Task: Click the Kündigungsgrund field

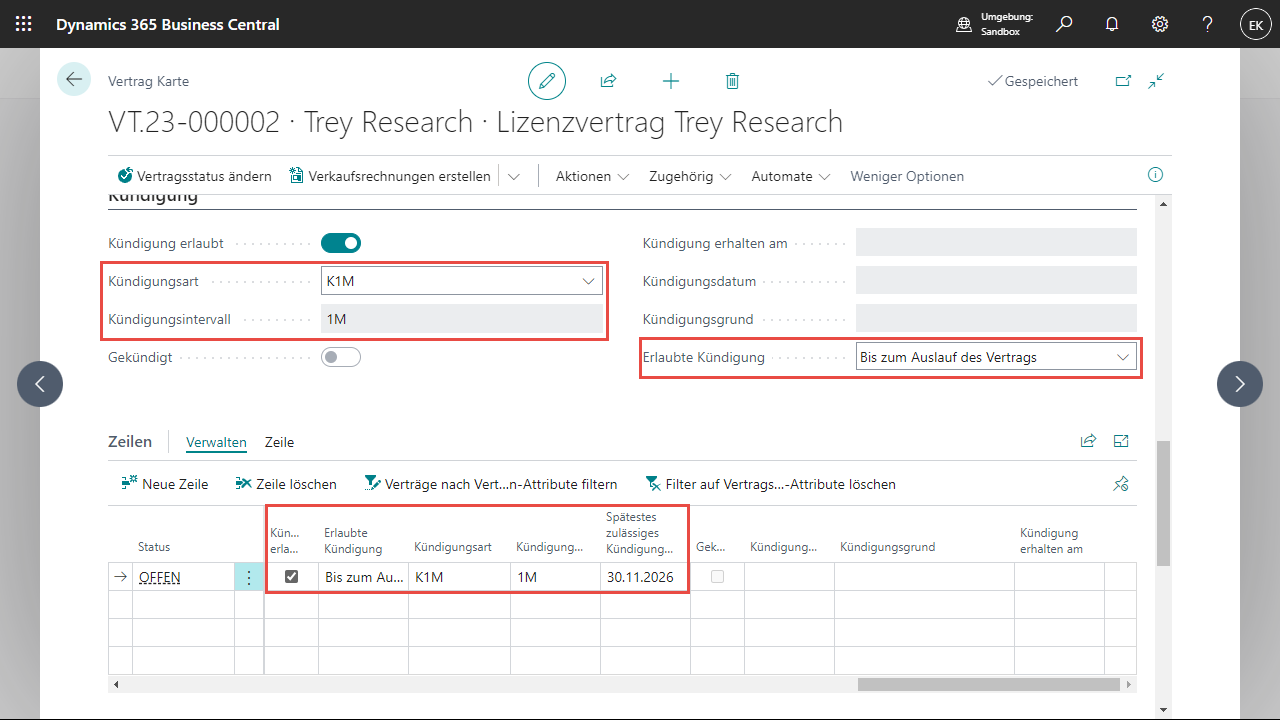Action: (996, 319)
